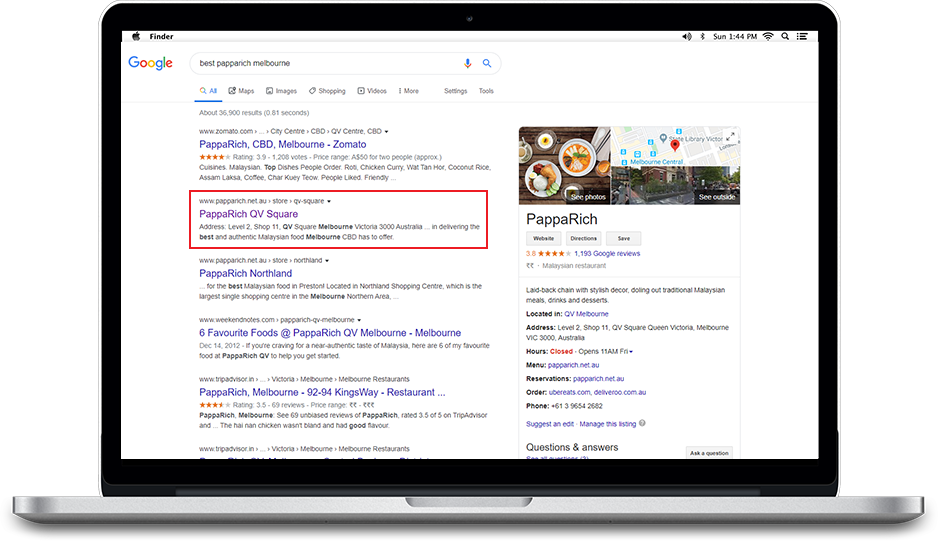Click 'Ask a question' button

point(709,453)
